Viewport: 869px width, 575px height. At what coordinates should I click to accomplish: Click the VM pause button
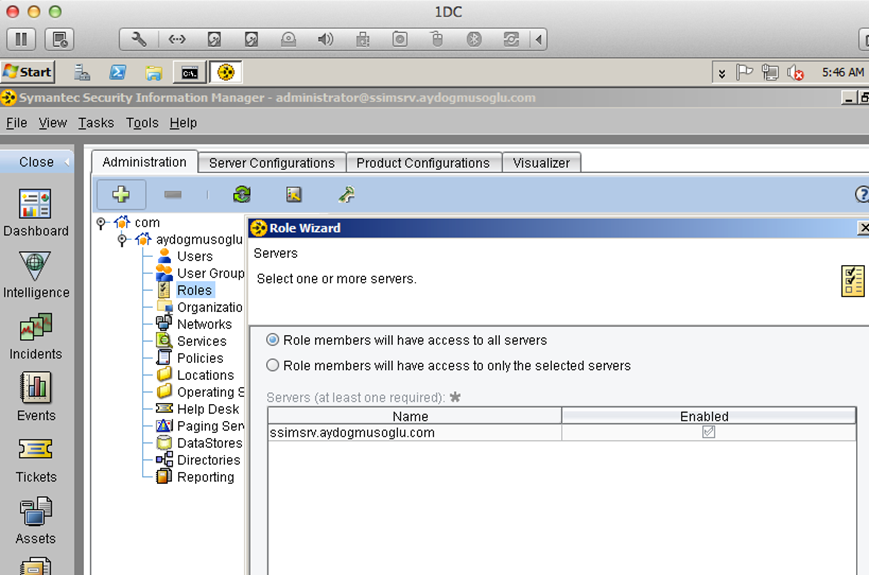point(21,39)
